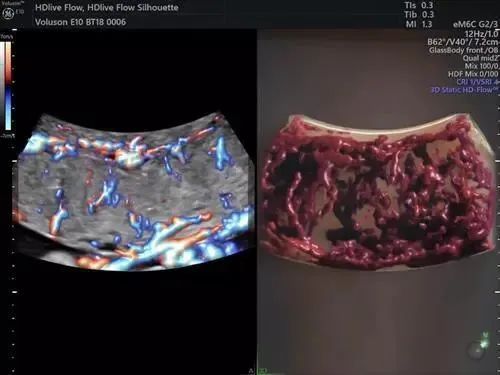The height and width of the screenshot is (375, 500).
Task: Click the TIs 0.3 thermal index readout
Action: click(x=419, y=5)
